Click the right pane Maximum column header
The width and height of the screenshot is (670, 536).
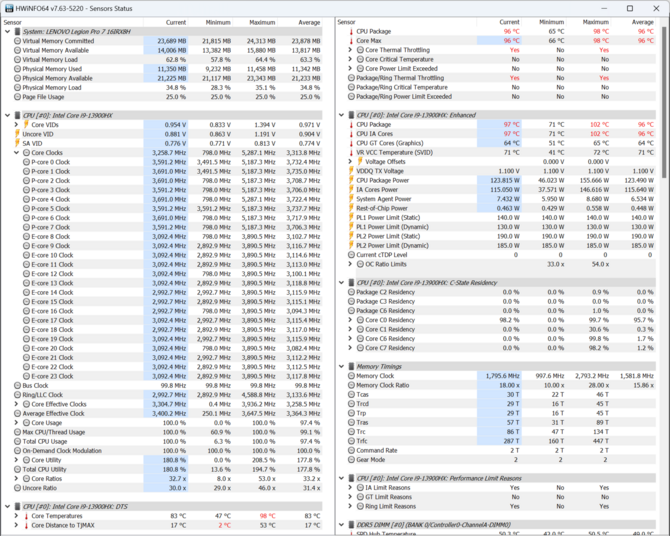[x=588, y=22]
